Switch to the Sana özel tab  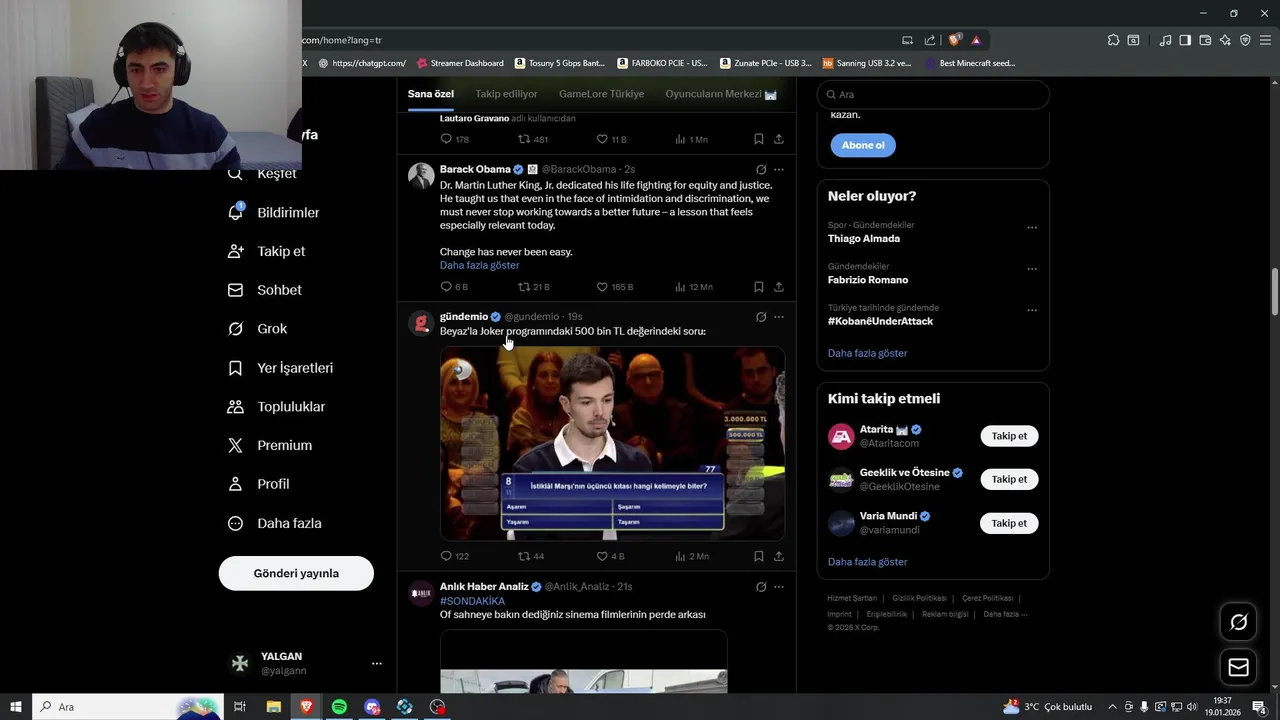[431, 94]
